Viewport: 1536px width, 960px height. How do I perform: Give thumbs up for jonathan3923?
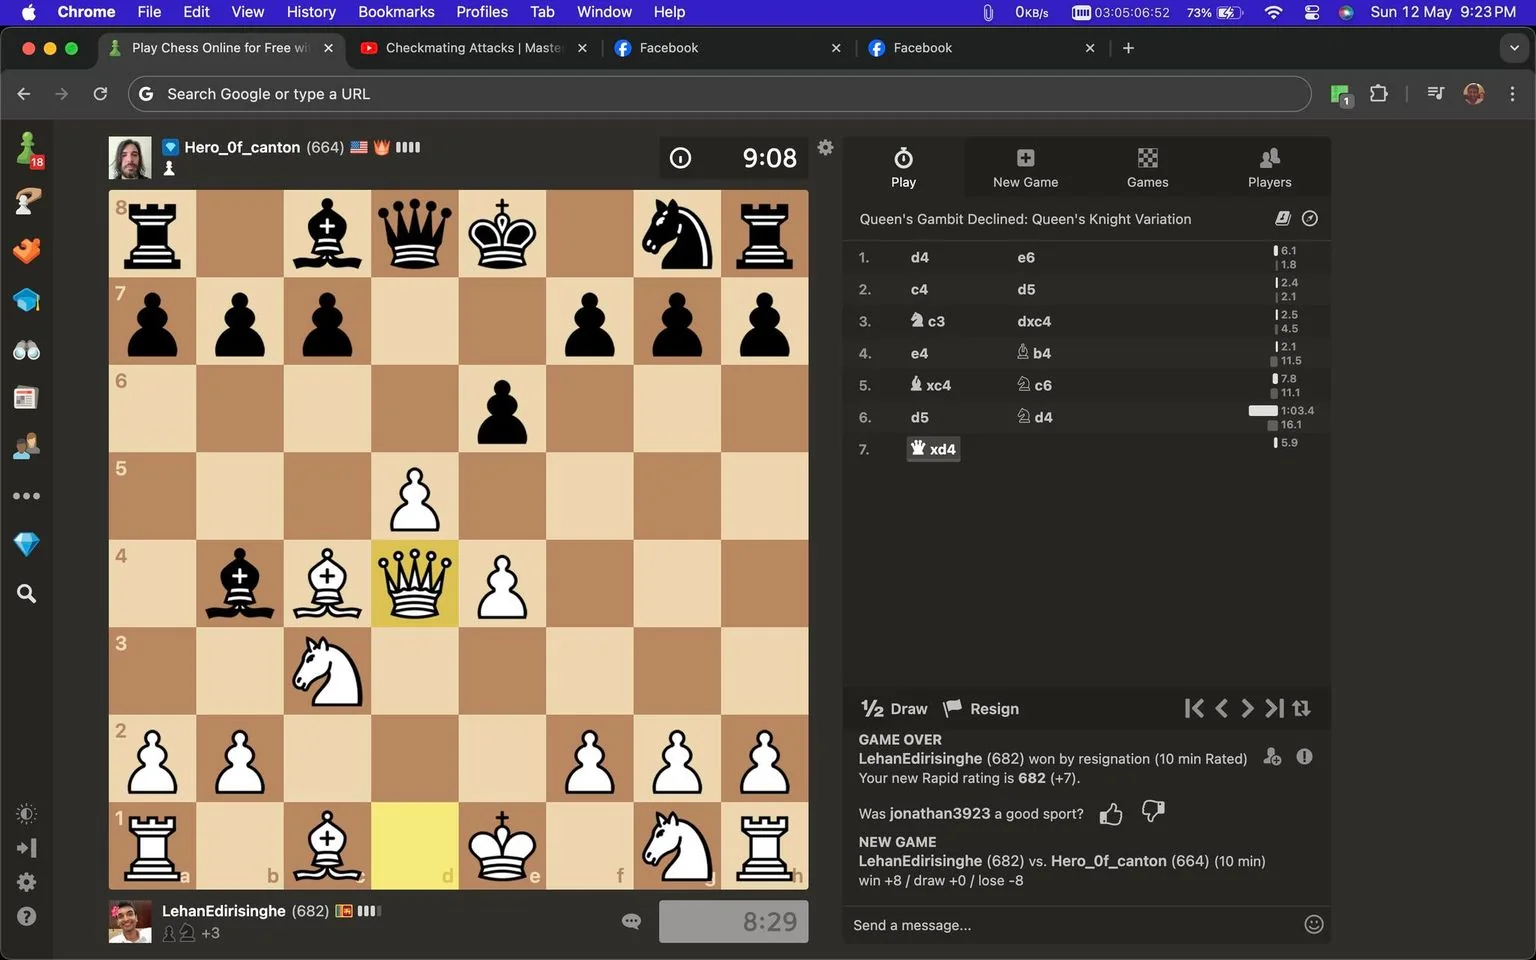1111,814
